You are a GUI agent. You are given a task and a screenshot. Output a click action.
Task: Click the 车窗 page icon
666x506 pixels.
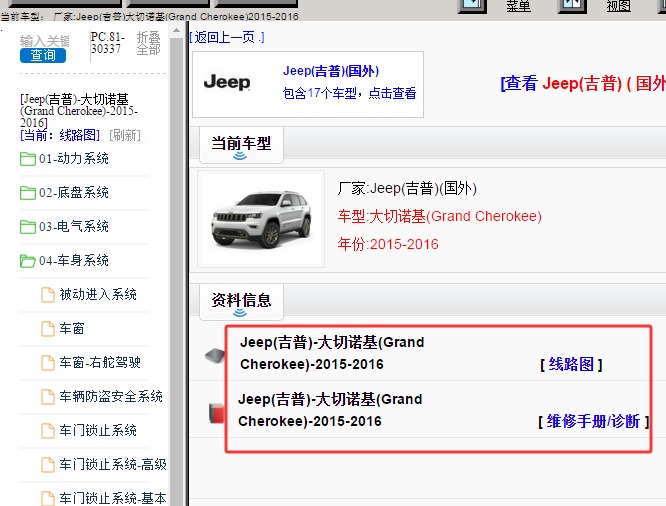pyautogui.click(x=48, y=328)
